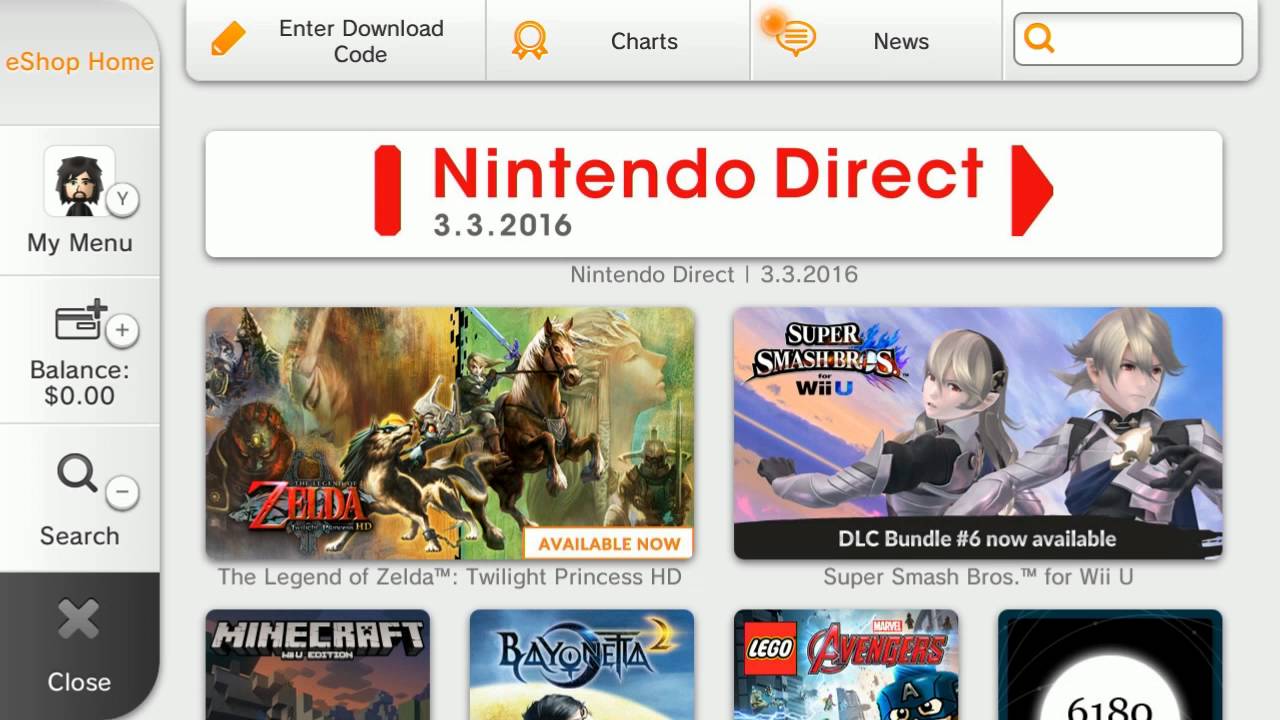Open the News section
The height and width of the screenshot is (720, 1280).
pyautogui.click(x=876, y=41)
